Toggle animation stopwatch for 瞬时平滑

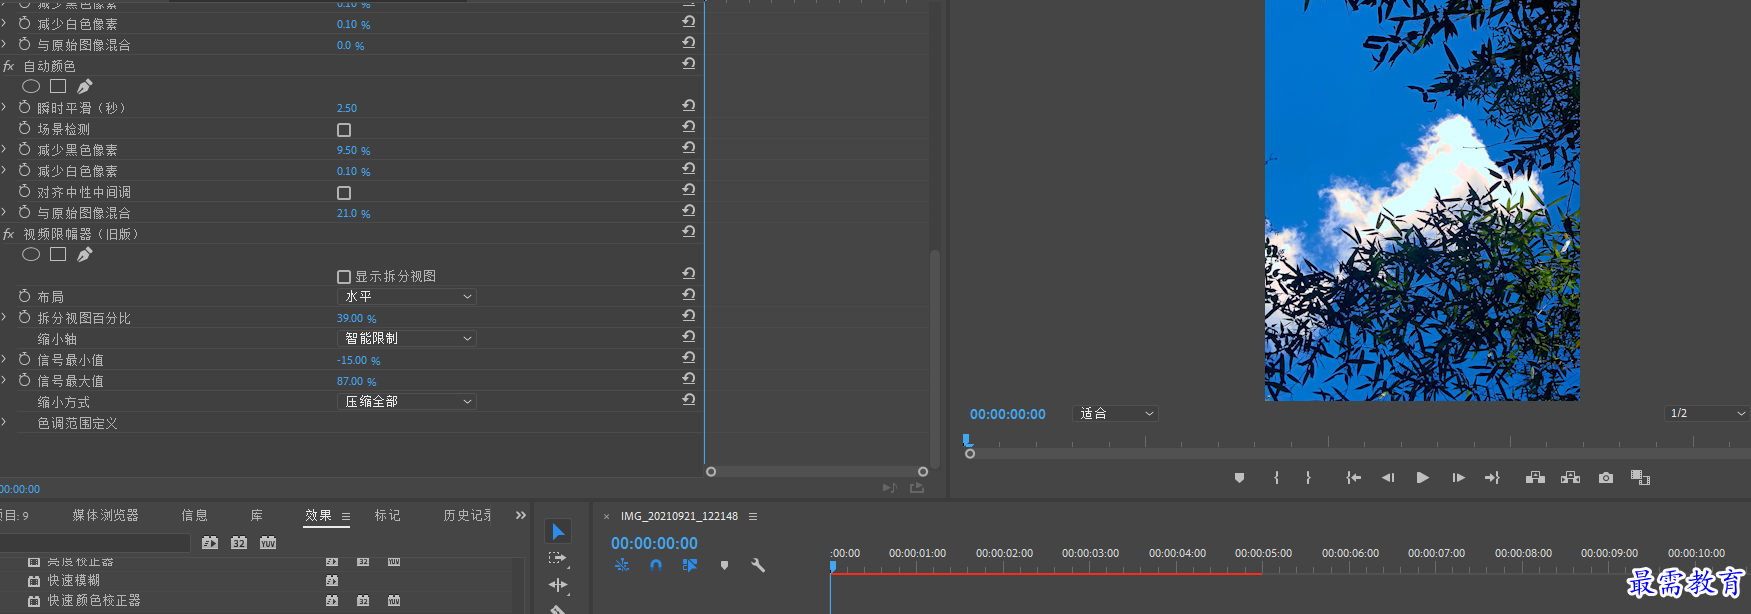[x=25, y=107]
